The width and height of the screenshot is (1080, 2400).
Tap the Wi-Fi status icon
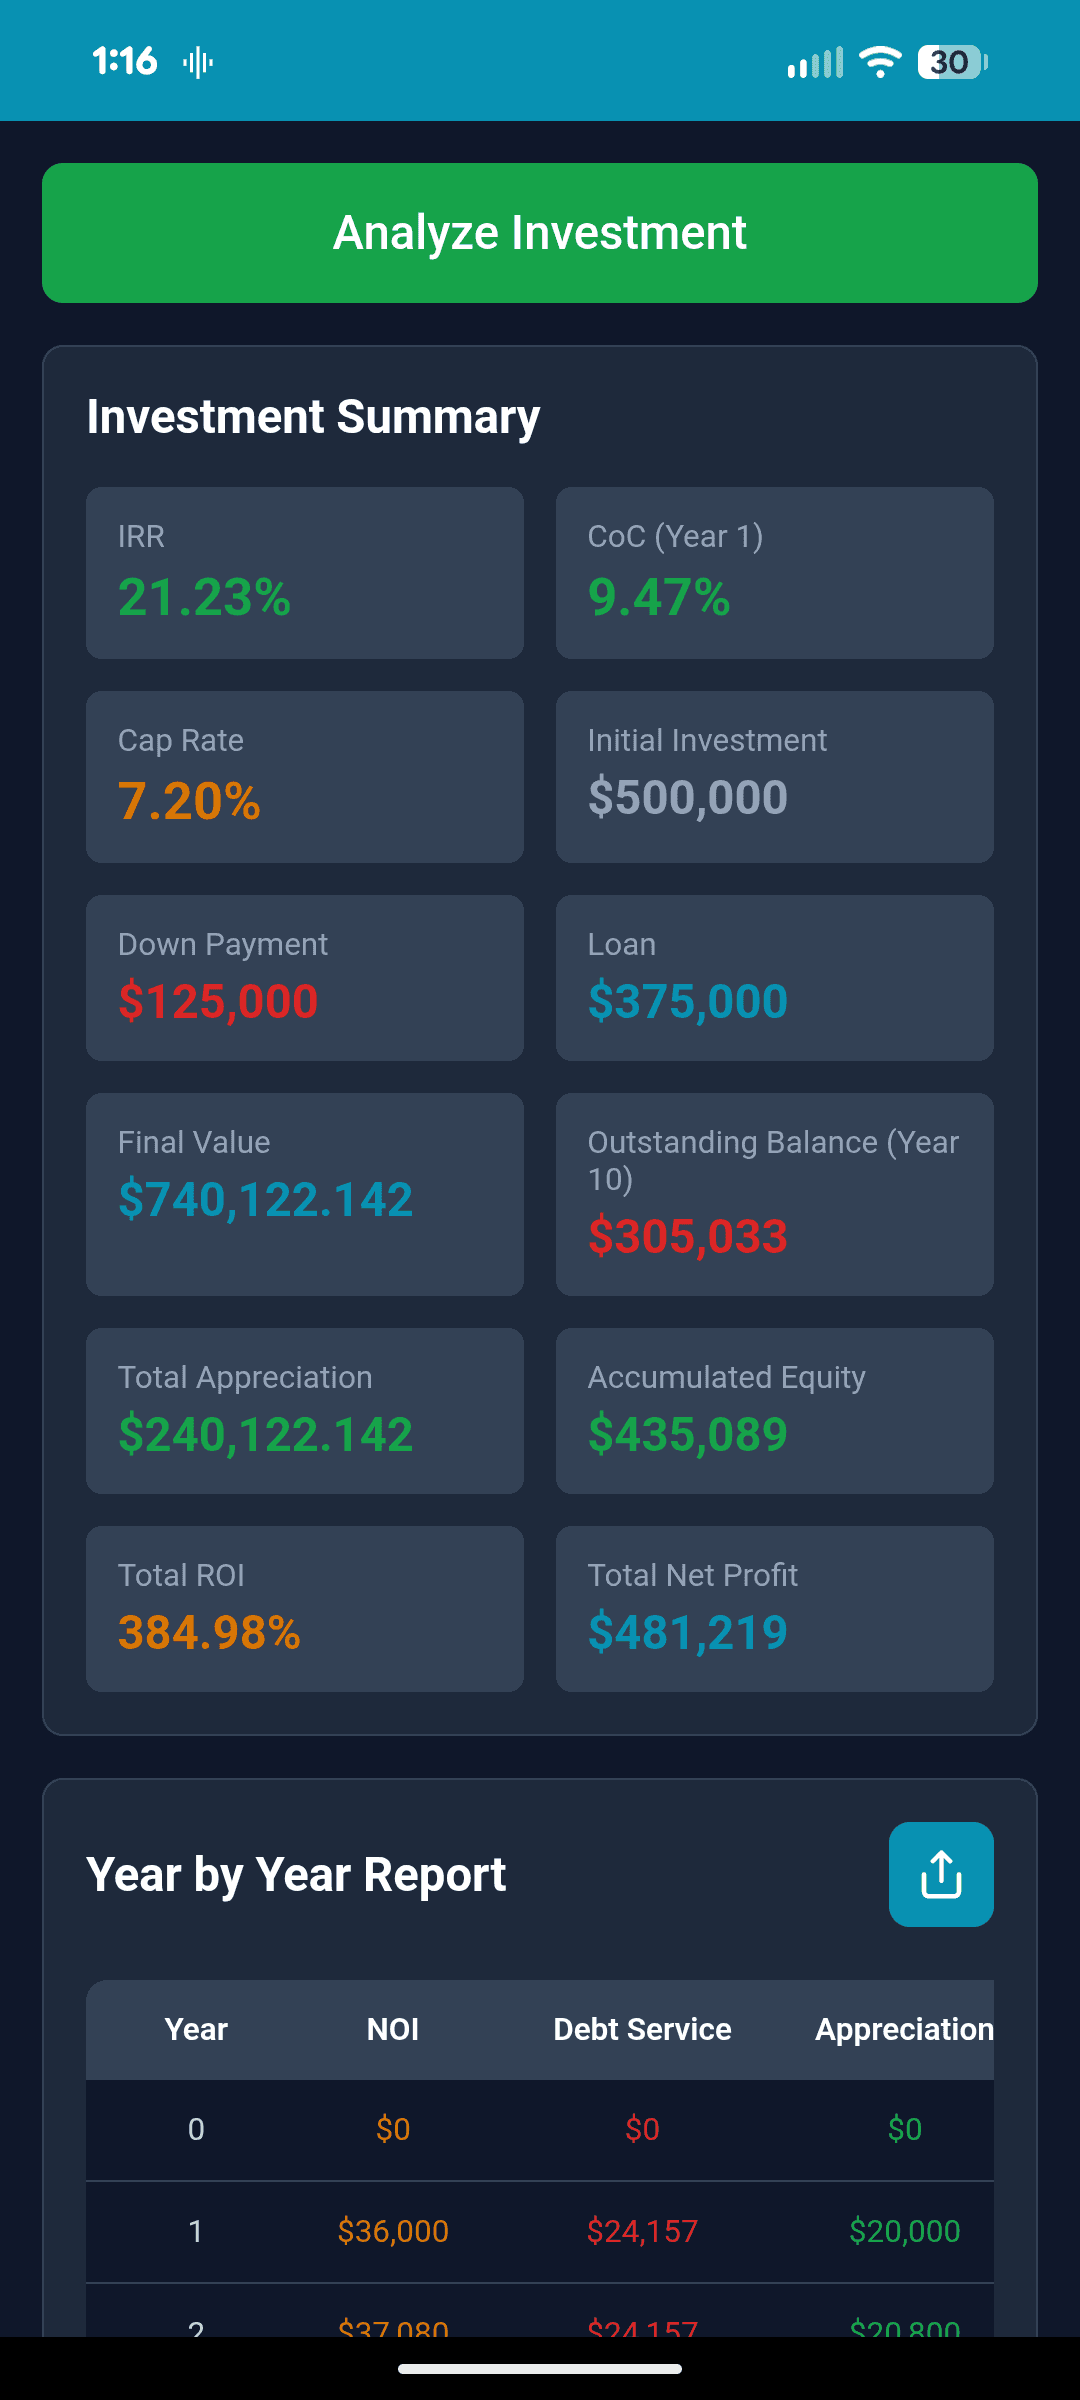(878, 62)
